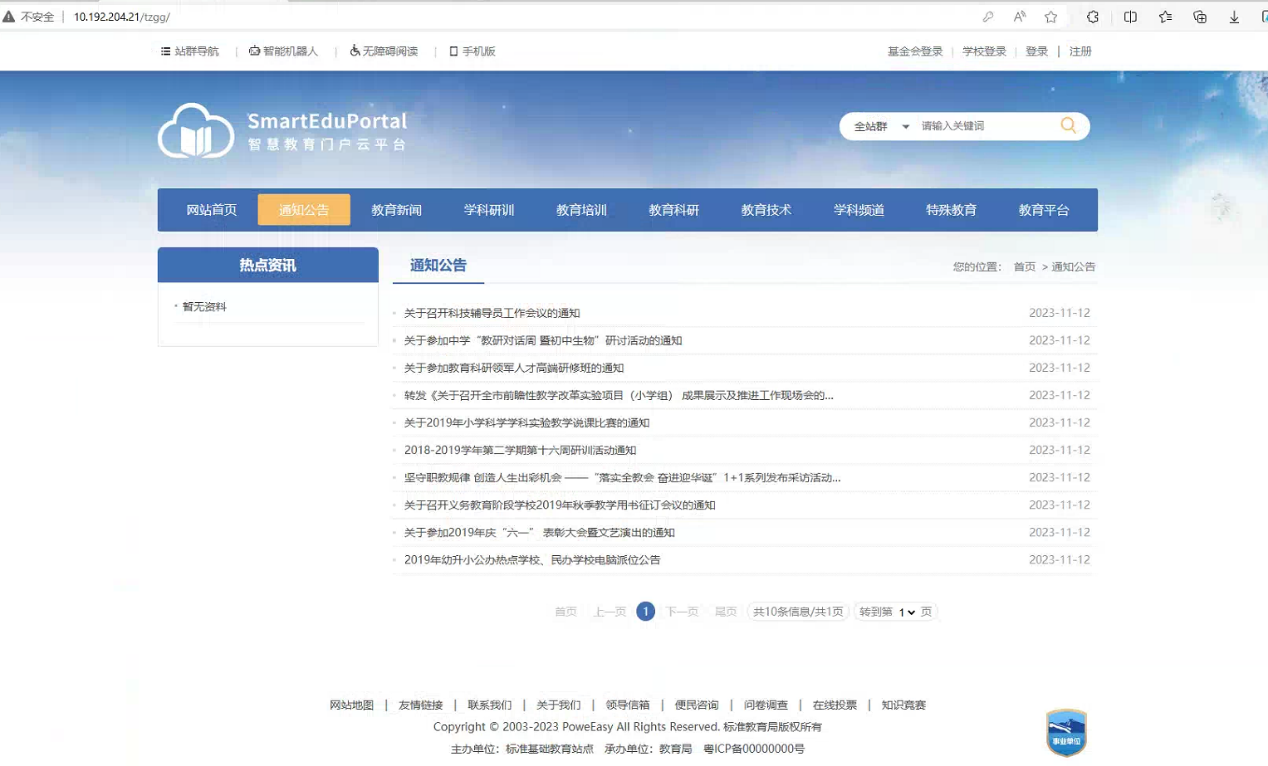
Task: Click the 事业单位 badge icon in footer
Action: coord(1066,733)
